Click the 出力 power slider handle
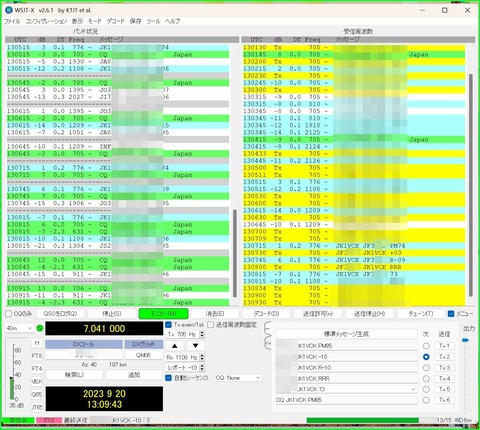 (465, 340)
